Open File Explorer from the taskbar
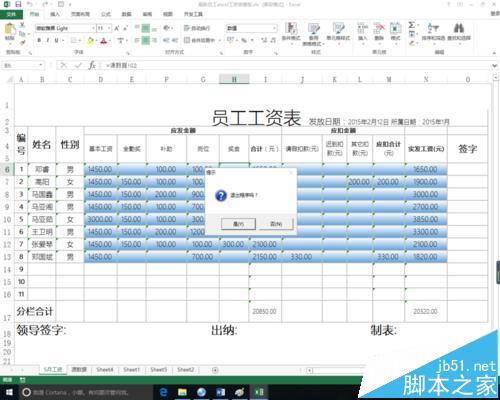Image resolution: width=500 pixels, height=400 pixels. tap(182, 392)
